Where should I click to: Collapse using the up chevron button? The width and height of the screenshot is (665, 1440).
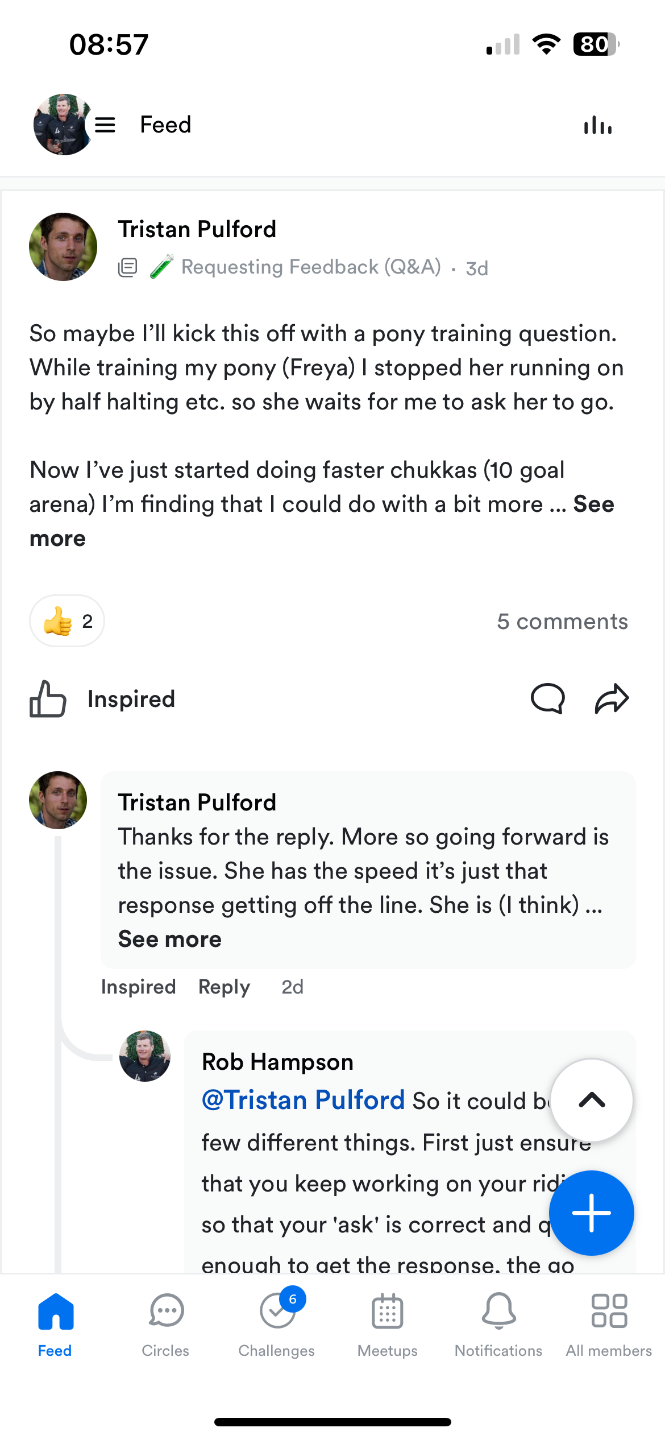[591, 1100]
